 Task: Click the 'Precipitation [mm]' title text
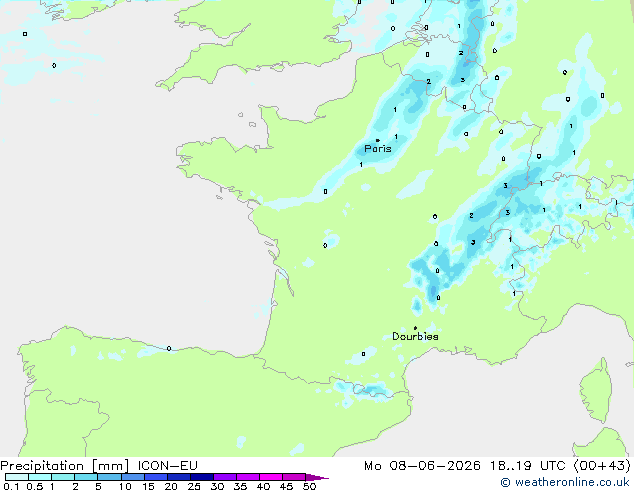pyautogui.click(x=65, y=466)
